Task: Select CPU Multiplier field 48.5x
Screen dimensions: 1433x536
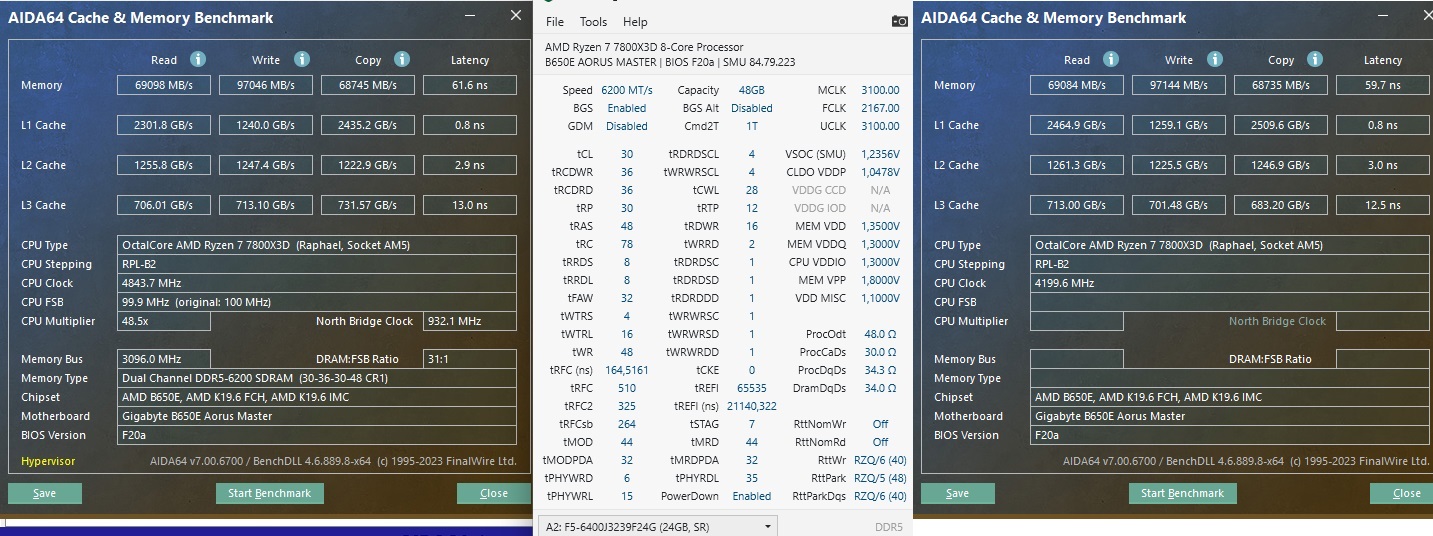Action: point(164,321)
